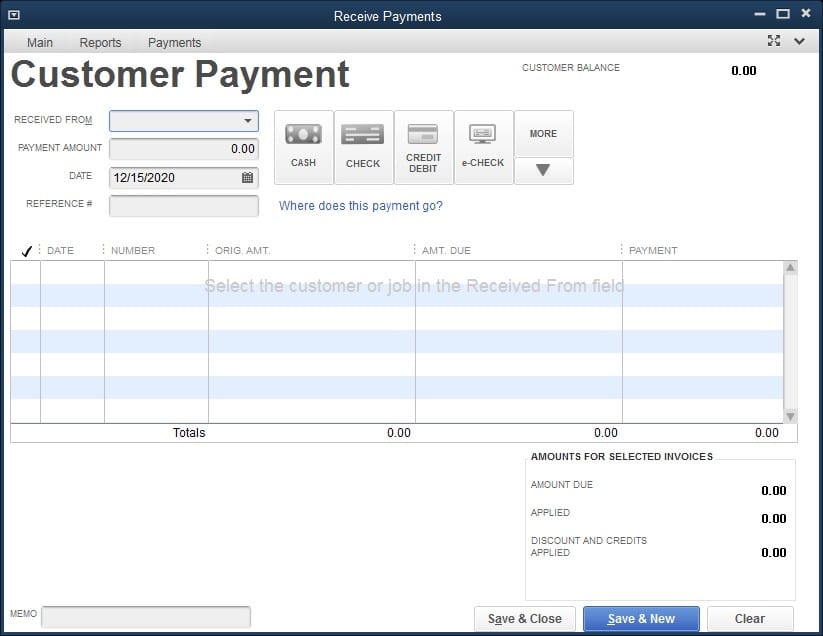The image size is (823, 636).
Task: Open the Received From dropdown
Action: click(x=247, y=121)
